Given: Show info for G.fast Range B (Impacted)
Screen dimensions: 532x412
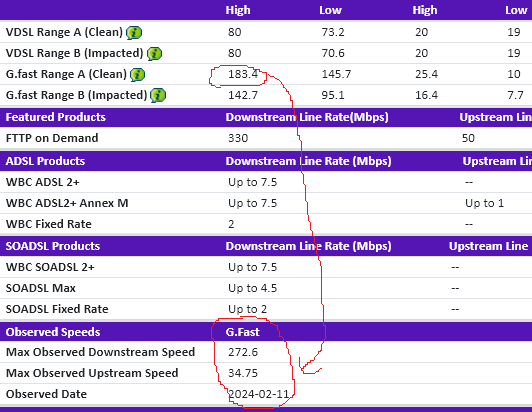Looking at the screenshot, I should point(158,95).
